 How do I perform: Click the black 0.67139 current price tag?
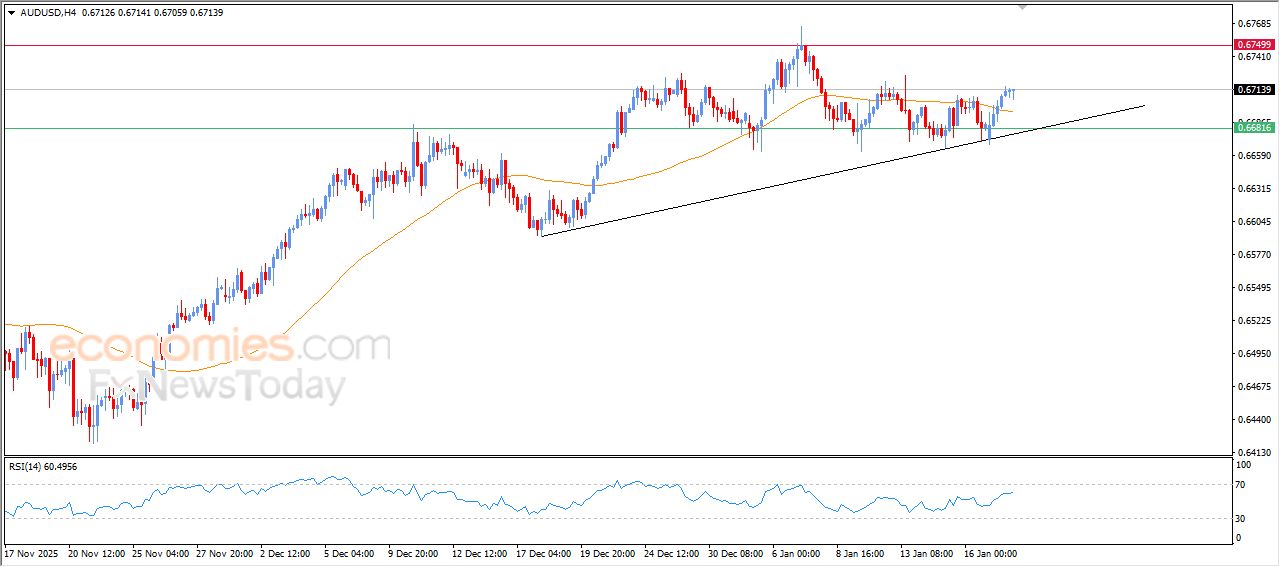1254,90
